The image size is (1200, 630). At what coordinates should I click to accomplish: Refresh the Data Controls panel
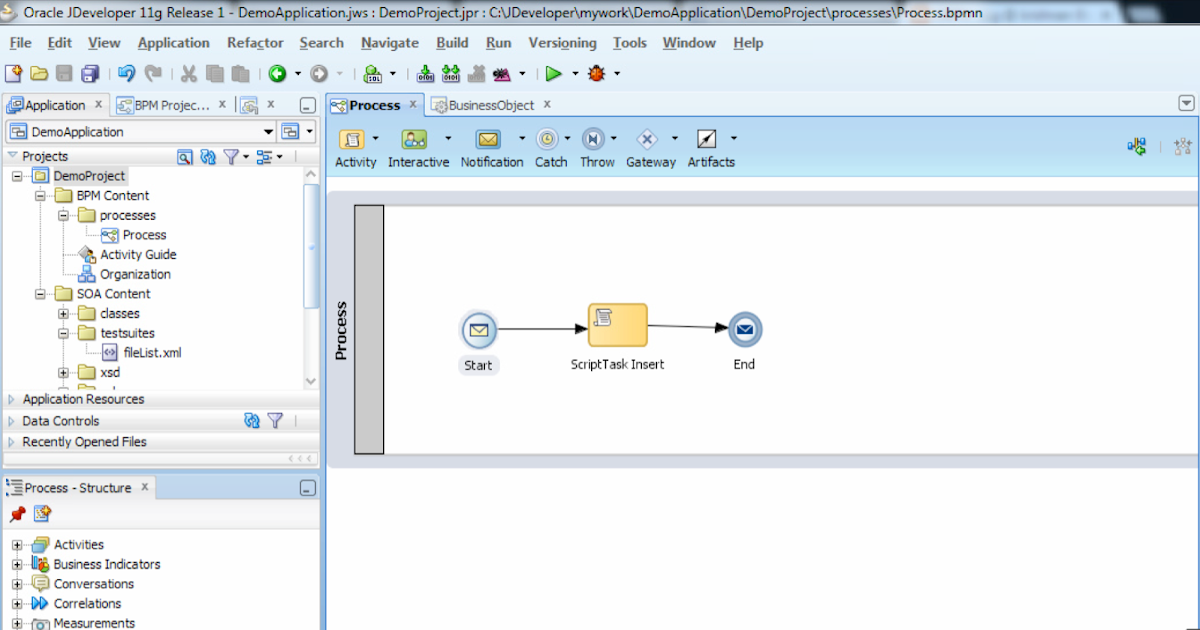(x=252, y=421)
